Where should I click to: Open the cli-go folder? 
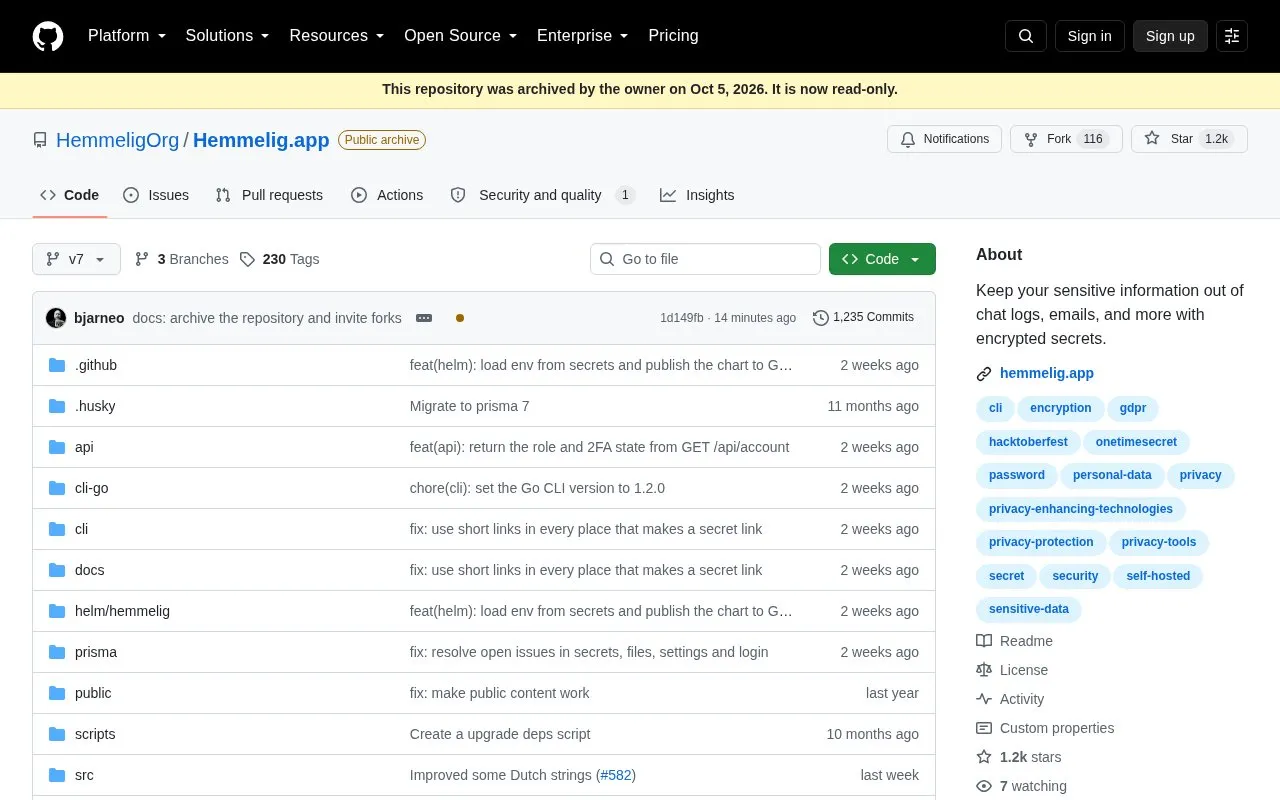click(92, 488)
